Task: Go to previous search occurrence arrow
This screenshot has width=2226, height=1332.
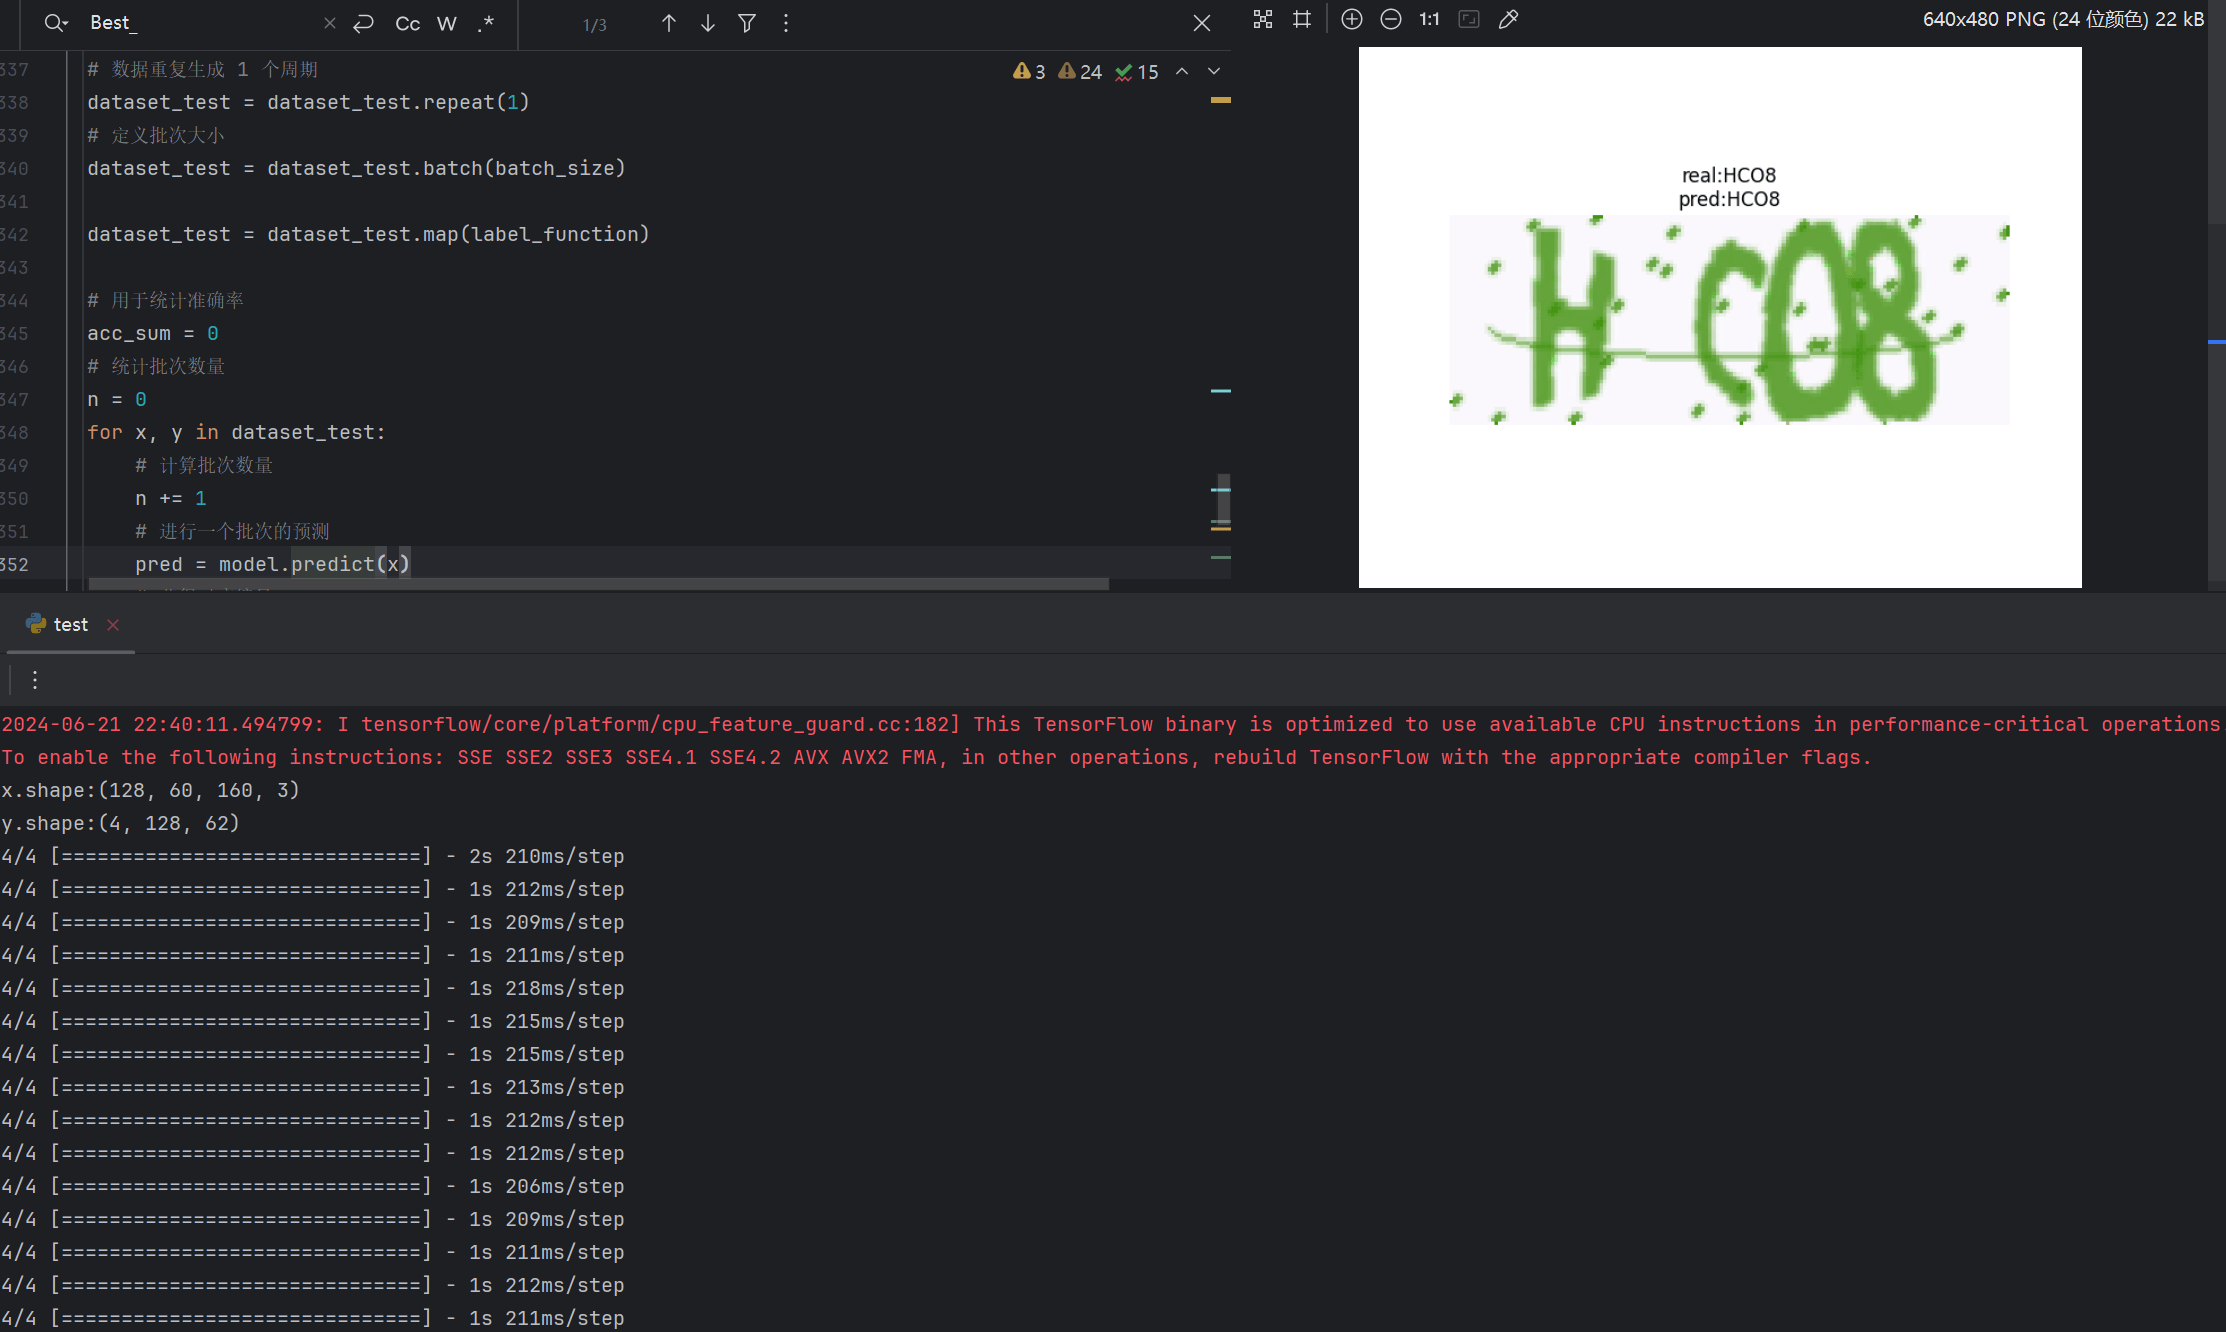Action: pyautogui.click(x=669, y=23)
